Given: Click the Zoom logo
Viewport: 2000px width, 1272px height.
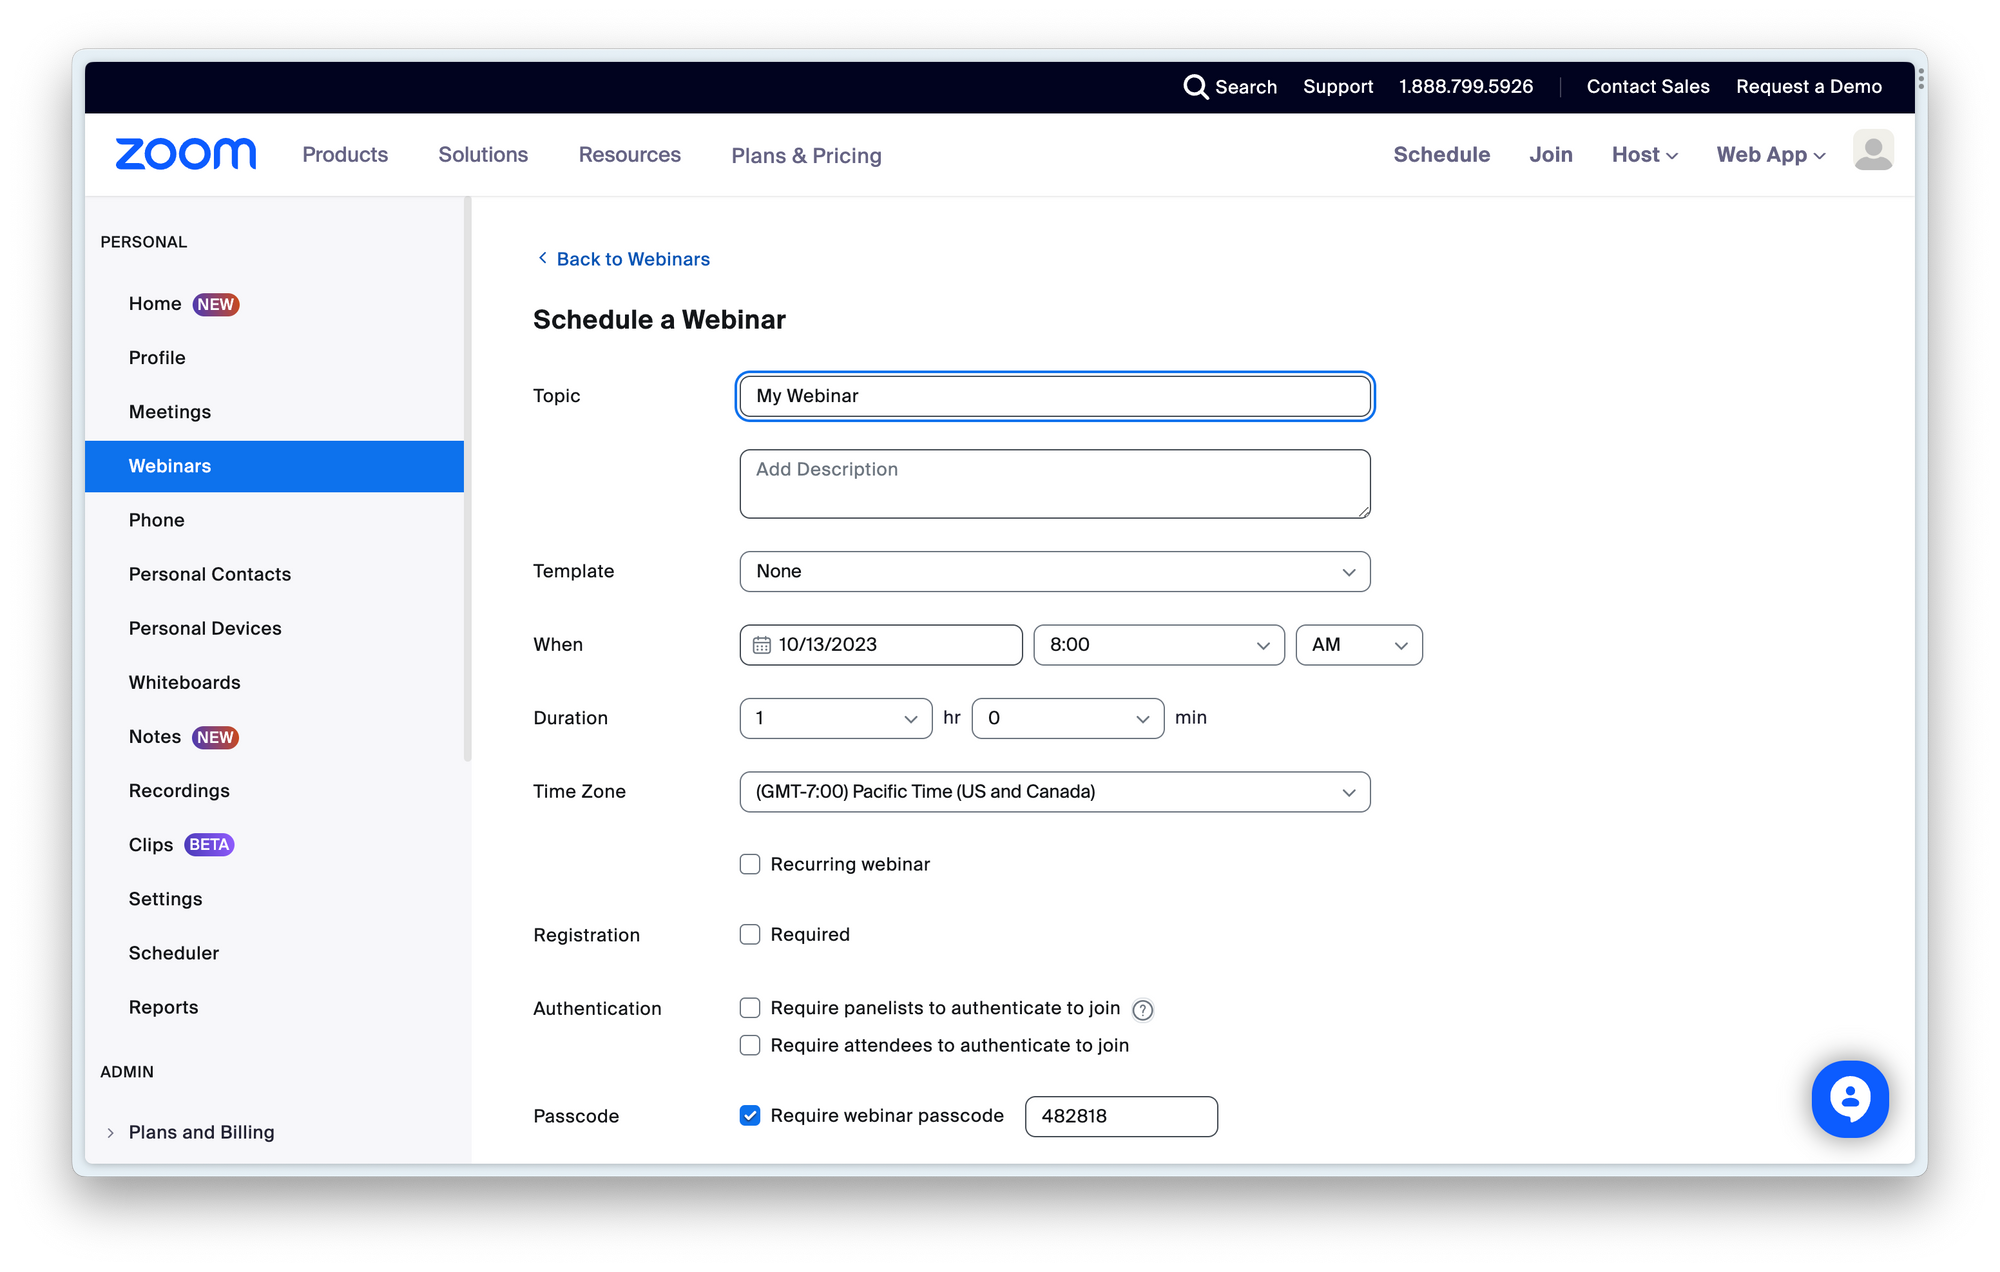Looking at the screenshot, I should pyautogui.click(x=185, y=154).
